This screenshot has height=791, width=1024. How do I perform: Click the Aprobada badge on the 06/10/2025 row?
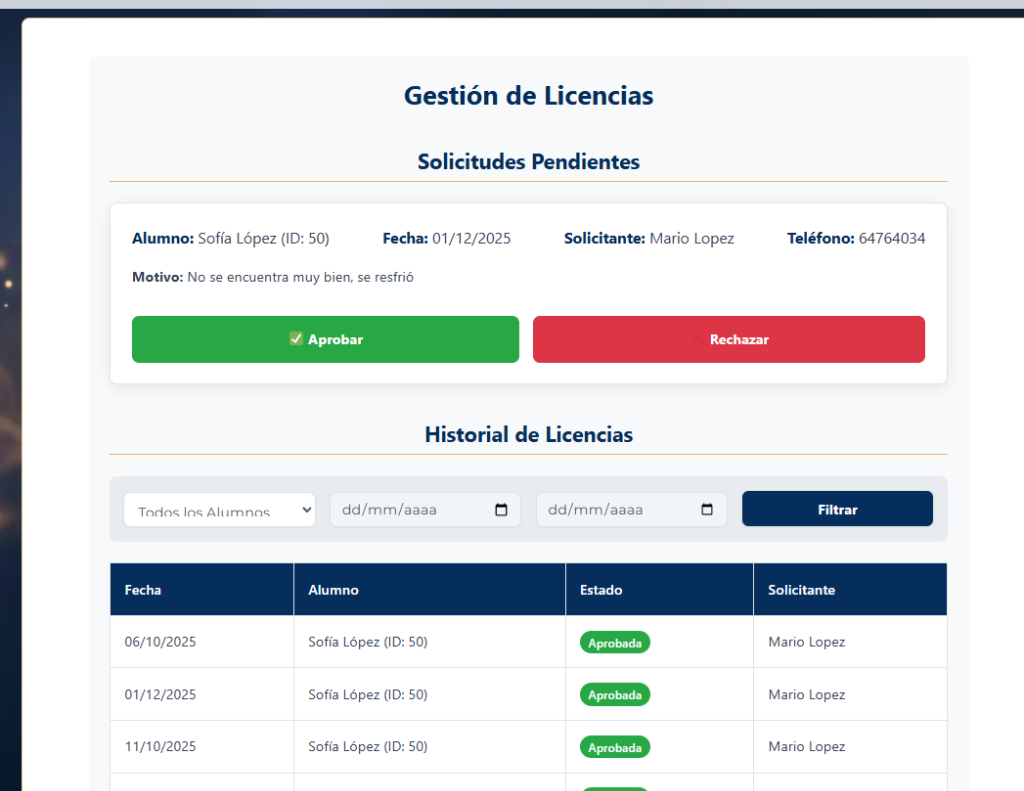[x=614, y=642]
